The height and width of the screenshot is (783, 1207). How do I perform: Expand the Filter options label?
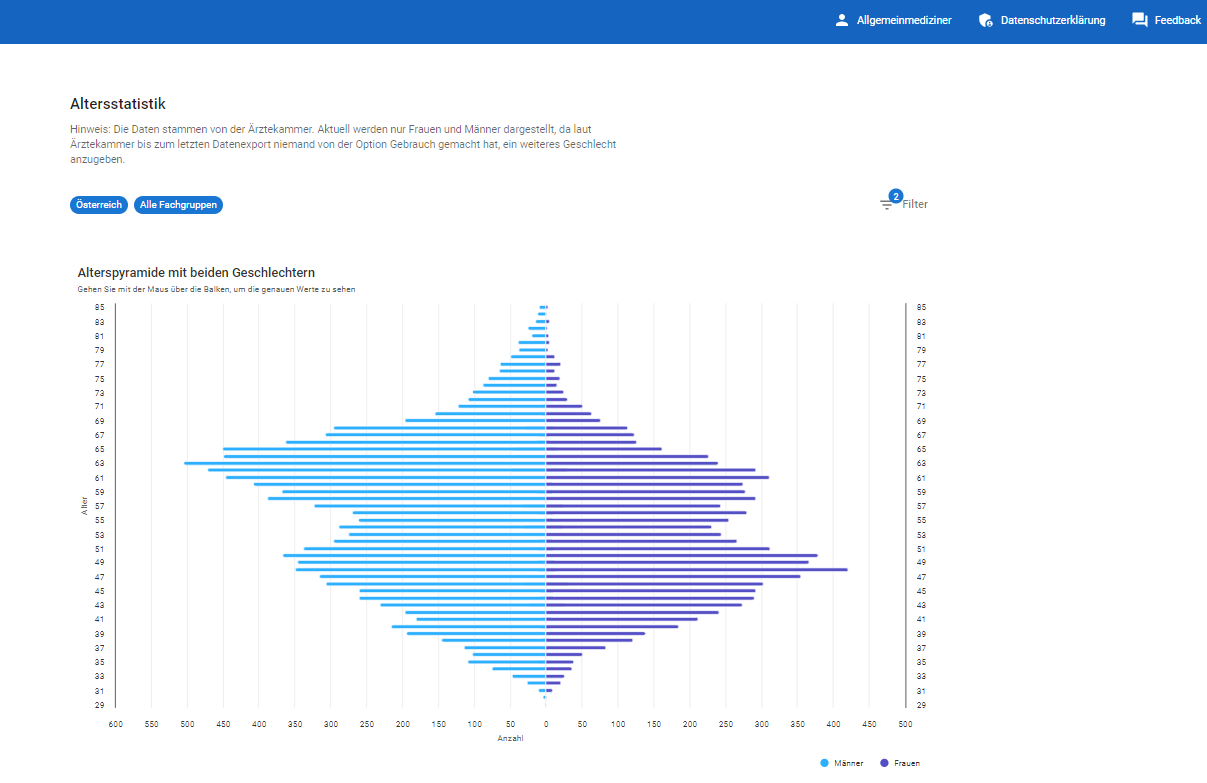pyautogui.click(x=915, y=204)
